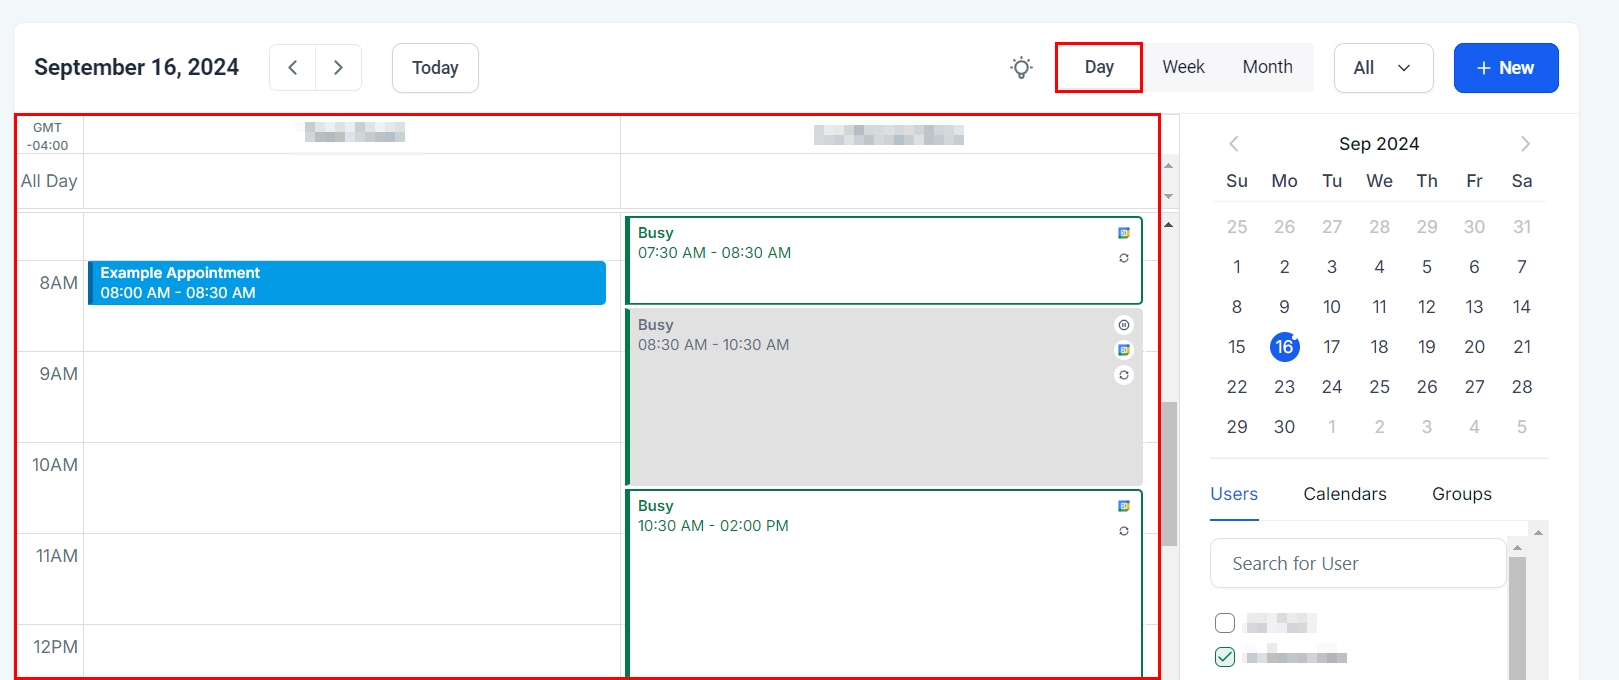Click the vertical scrollbar of the day grid

coord(1168,474)
